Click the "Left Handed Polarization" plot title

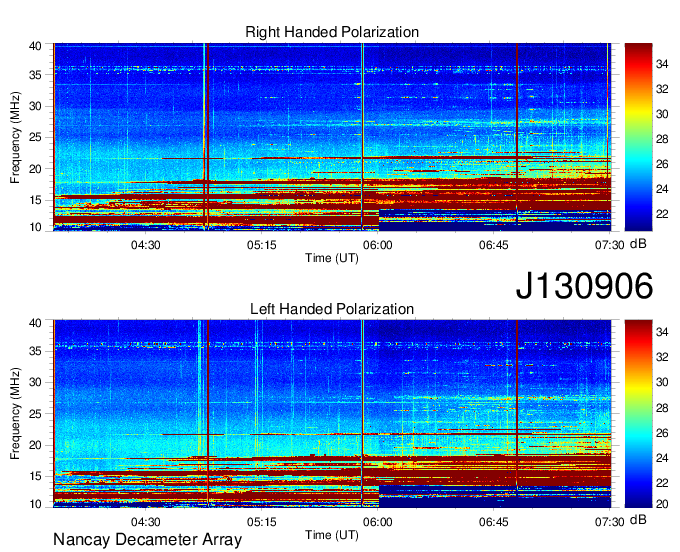tap(332, 309)
